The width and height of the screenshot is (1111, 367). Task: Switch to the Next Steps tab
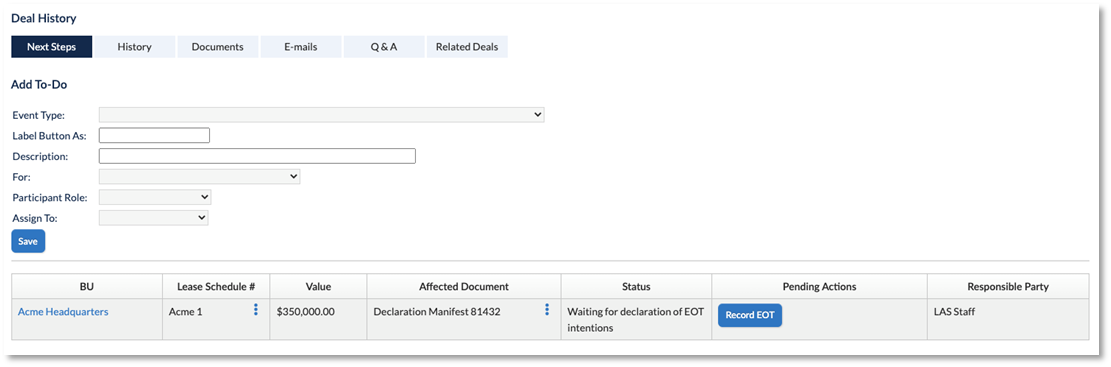pos(52,47)
